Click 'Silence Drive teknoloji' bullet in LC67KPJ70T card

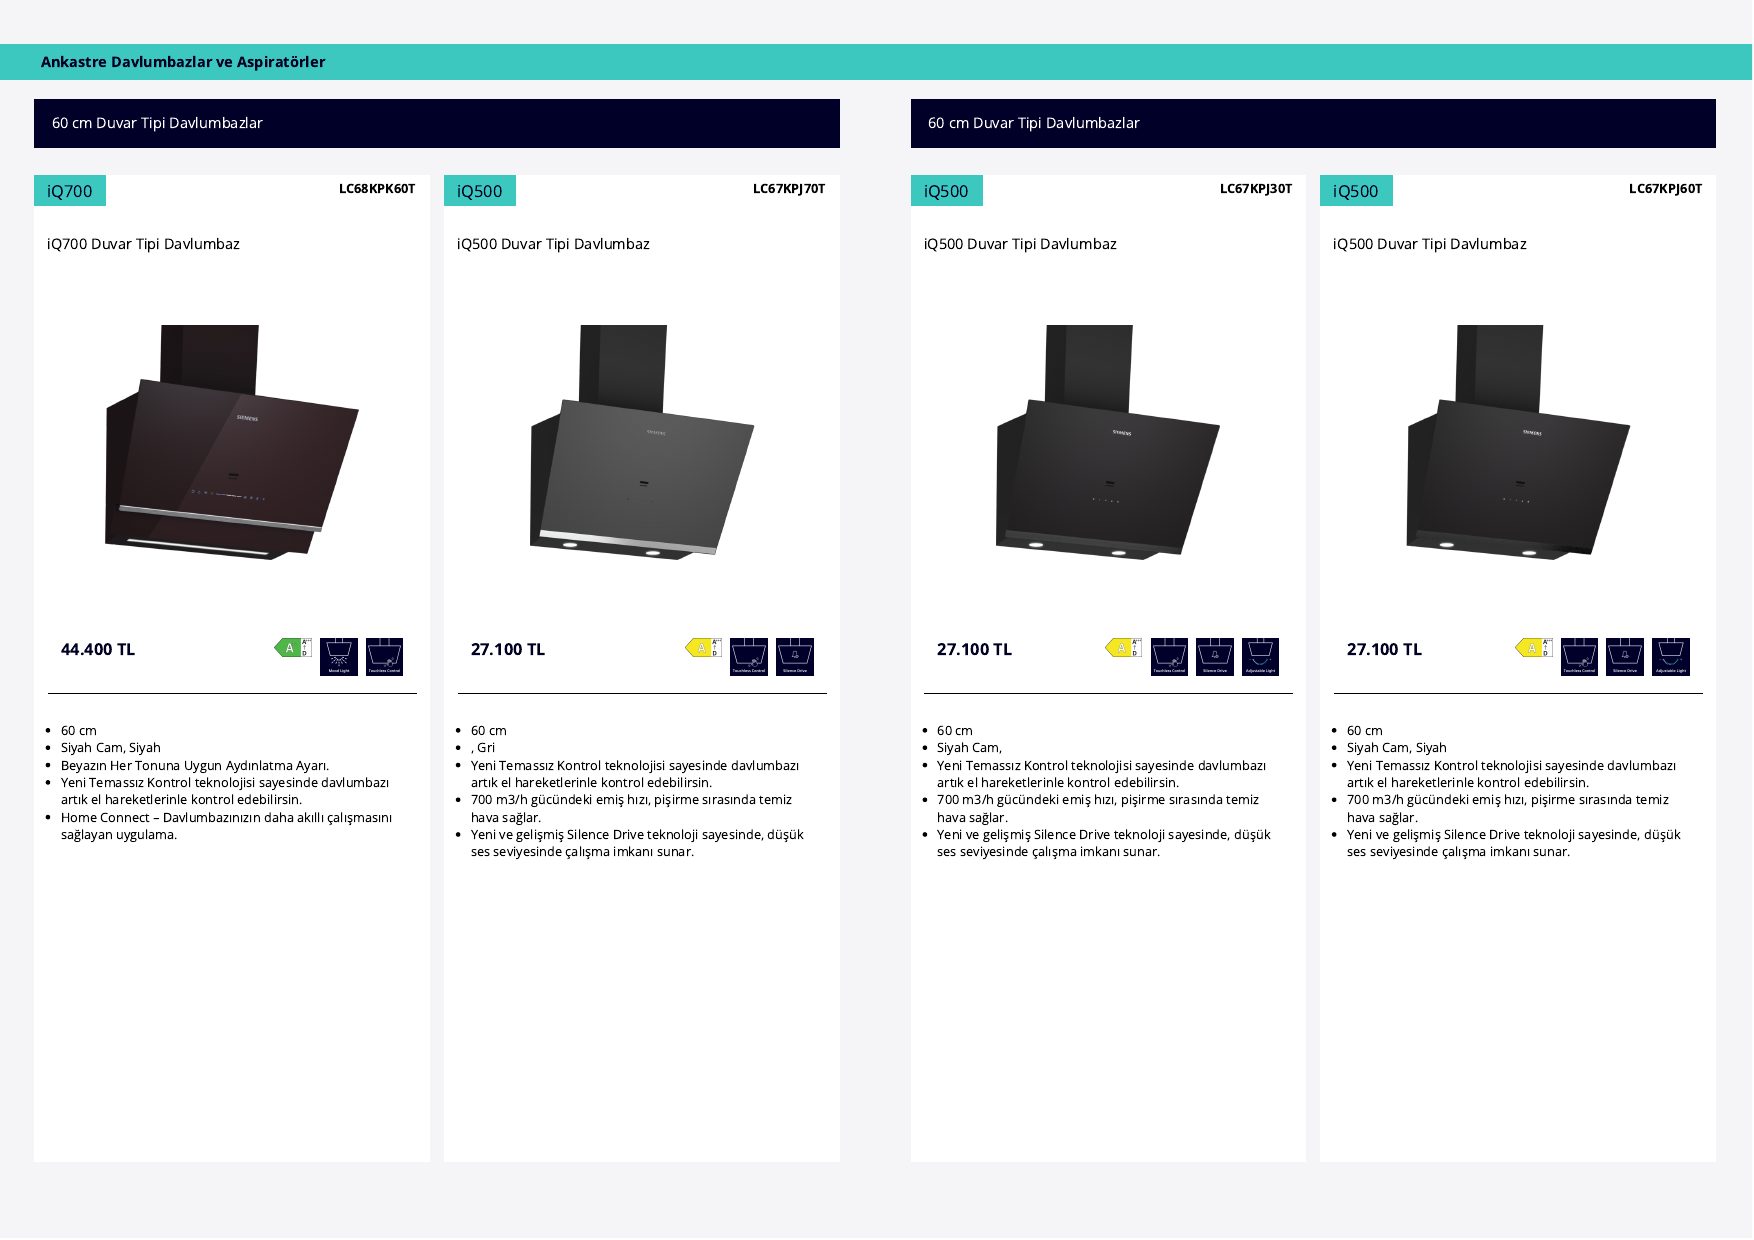pyautogui.click(x=638, y=843)
